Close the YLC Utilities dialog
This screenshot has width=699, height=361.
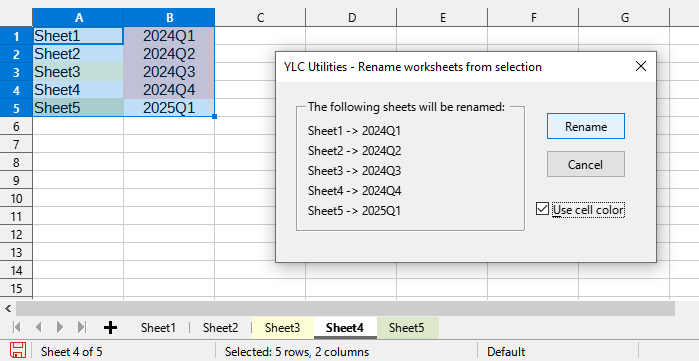pyautogui.click(x=641, y=66)
